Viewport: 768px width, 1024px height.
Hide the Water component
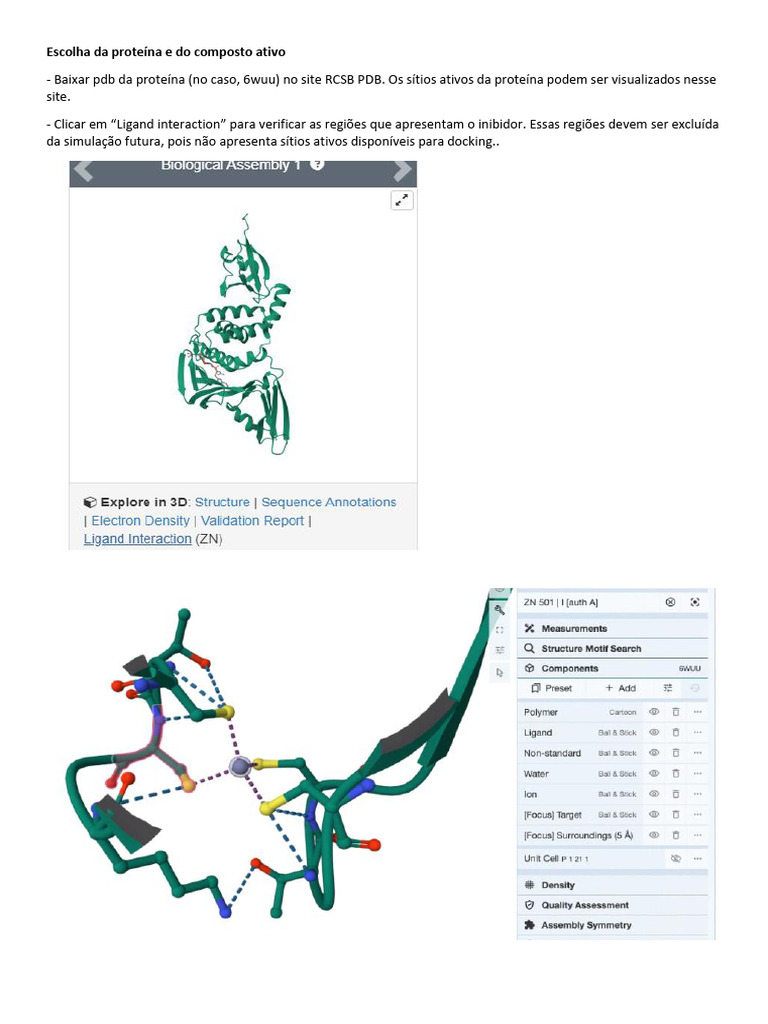pos(654,774)
